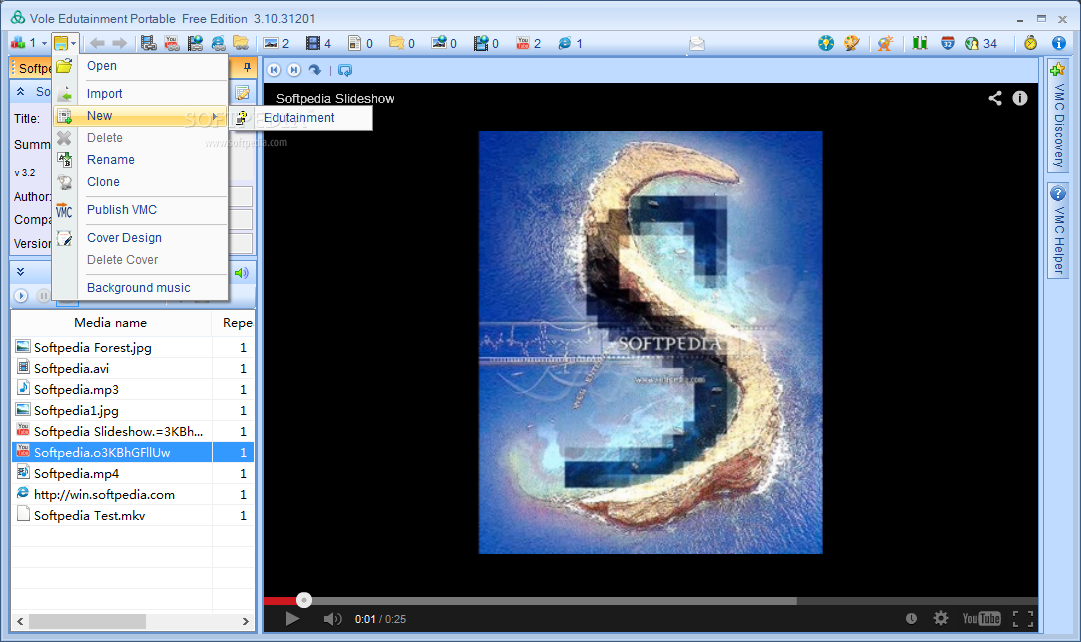1081x642 pixels.
Task: Open the New submenu entry
Action: pyautogui.click(x=140, y=116)
